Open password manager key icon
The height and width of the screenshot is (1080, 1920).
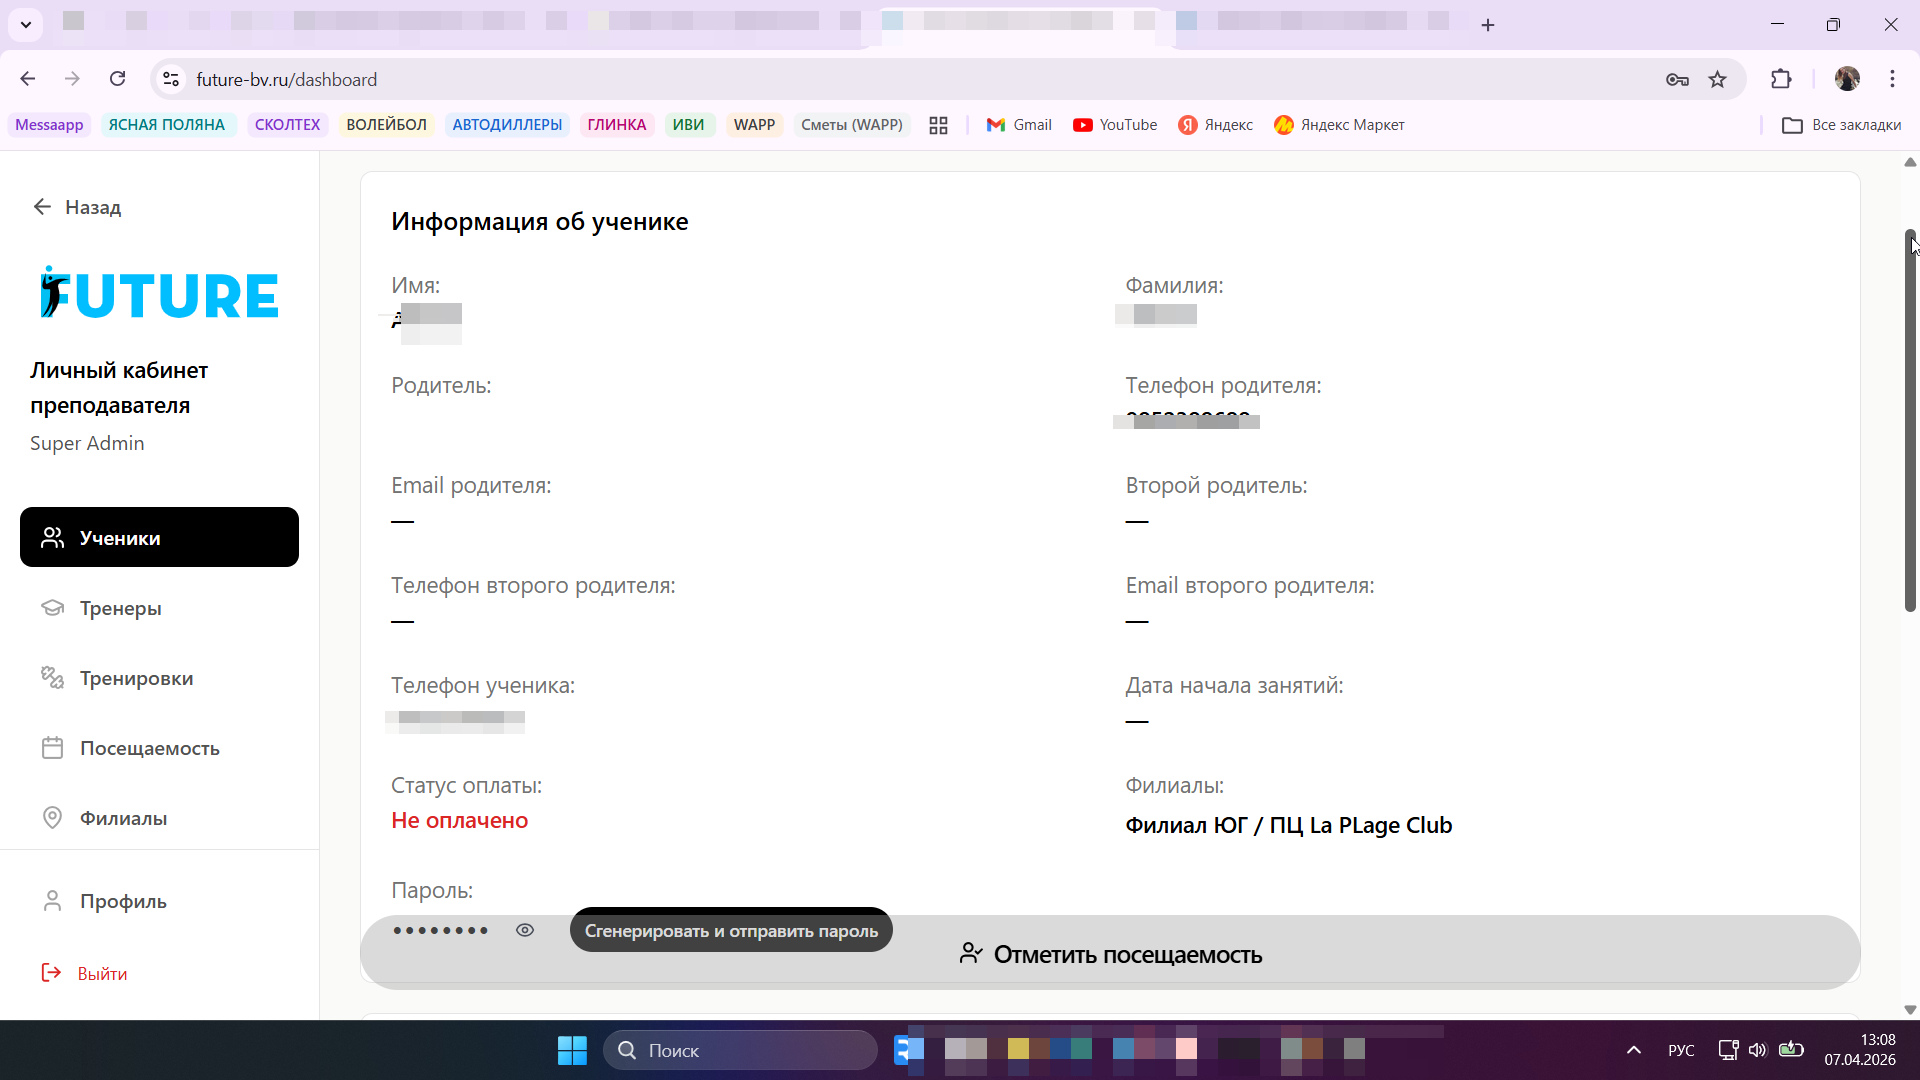[1677, 79]
